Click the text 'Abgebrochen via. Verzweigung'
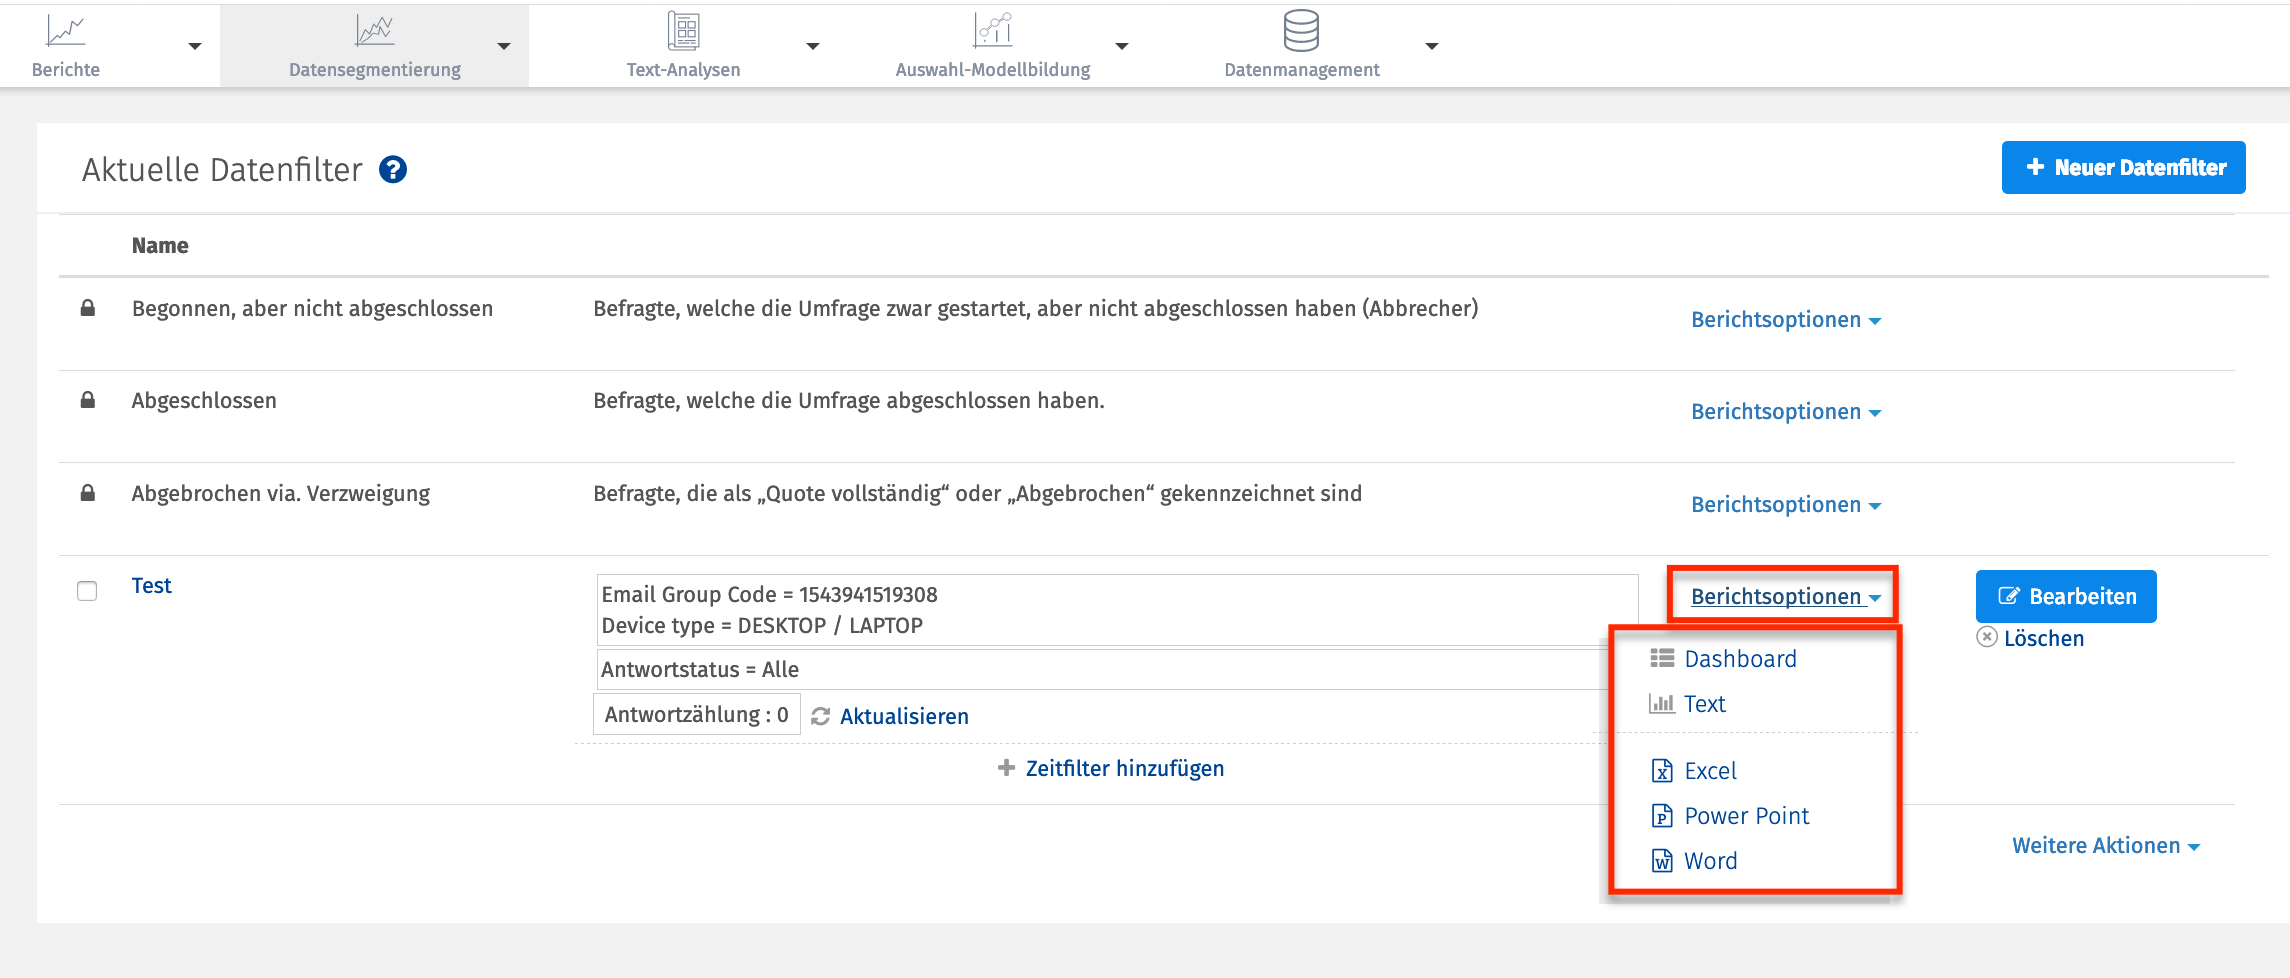 point(281,493)
